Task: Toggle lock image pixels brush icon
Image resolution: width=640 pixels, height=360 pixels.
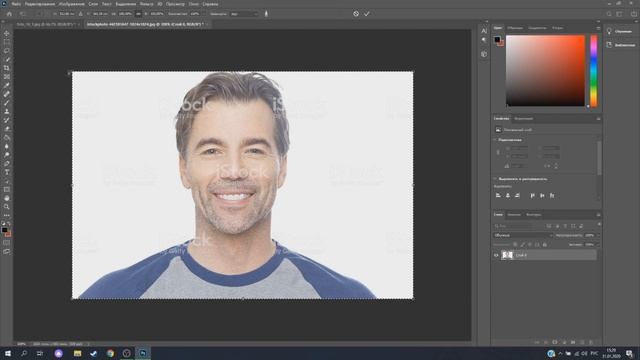Action: [x=522, y=244]
